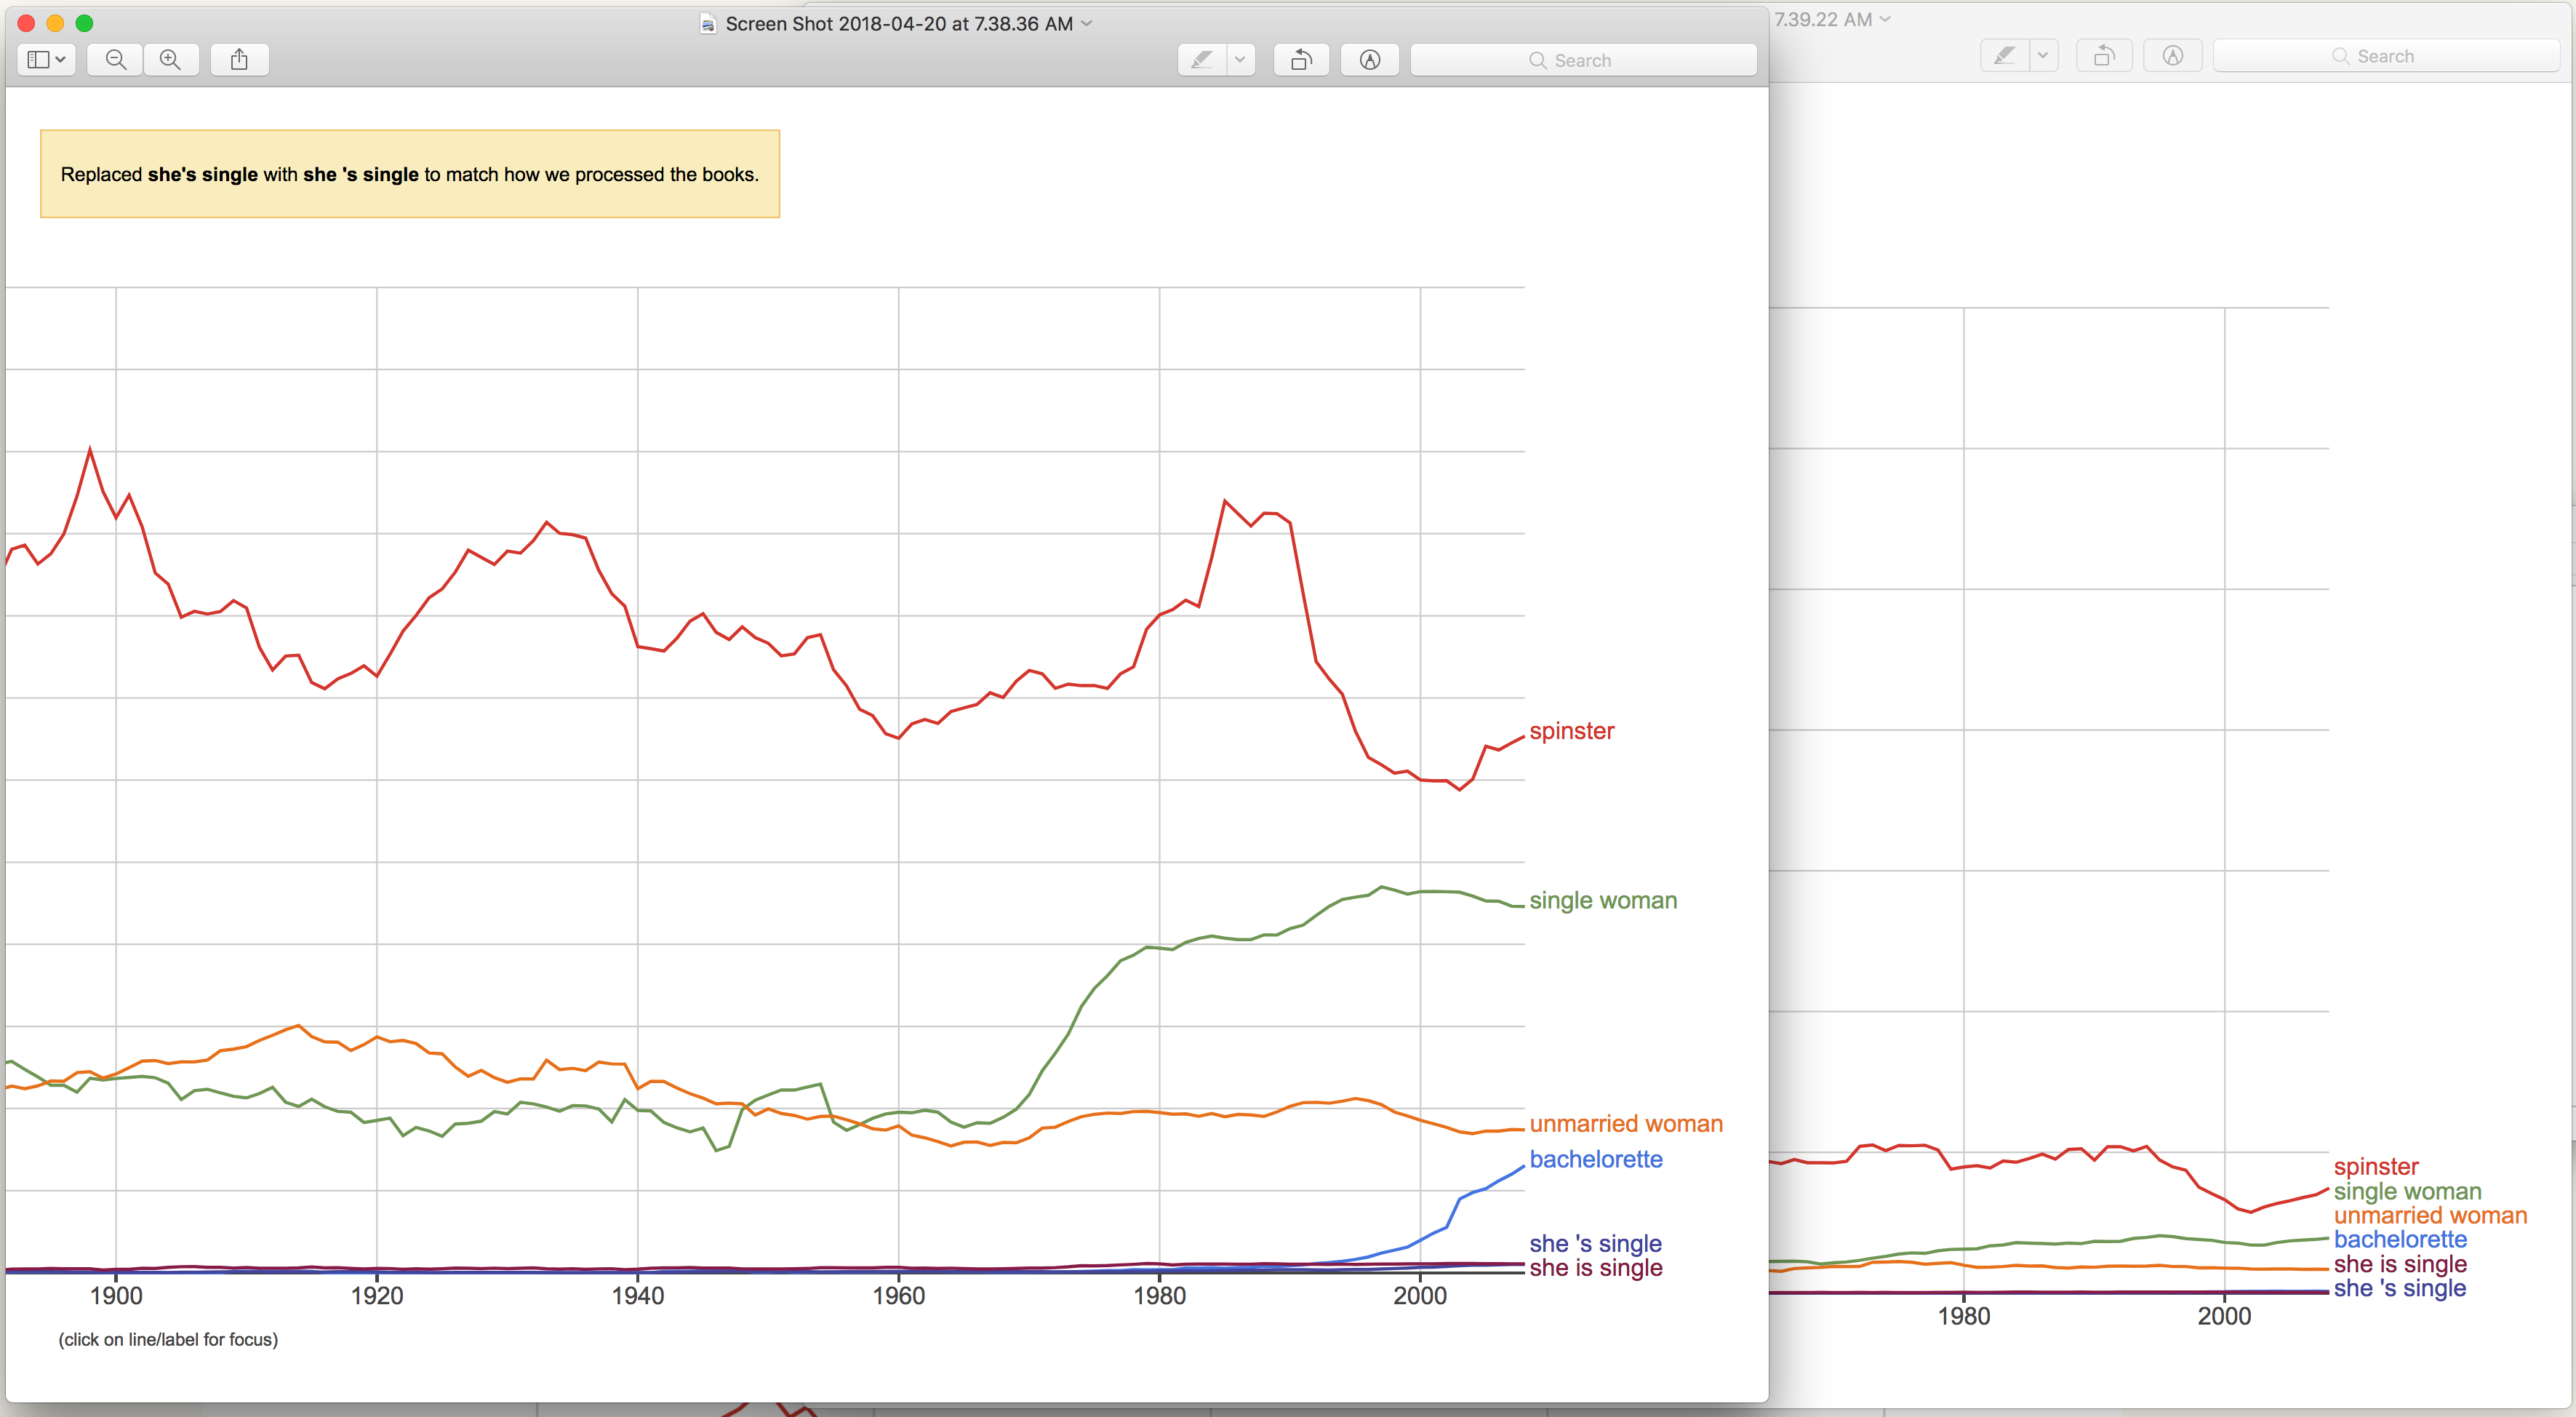Click 'single woman' label in back window chart
The image size is (2576, 1417).
(x=2407, y=1191)
